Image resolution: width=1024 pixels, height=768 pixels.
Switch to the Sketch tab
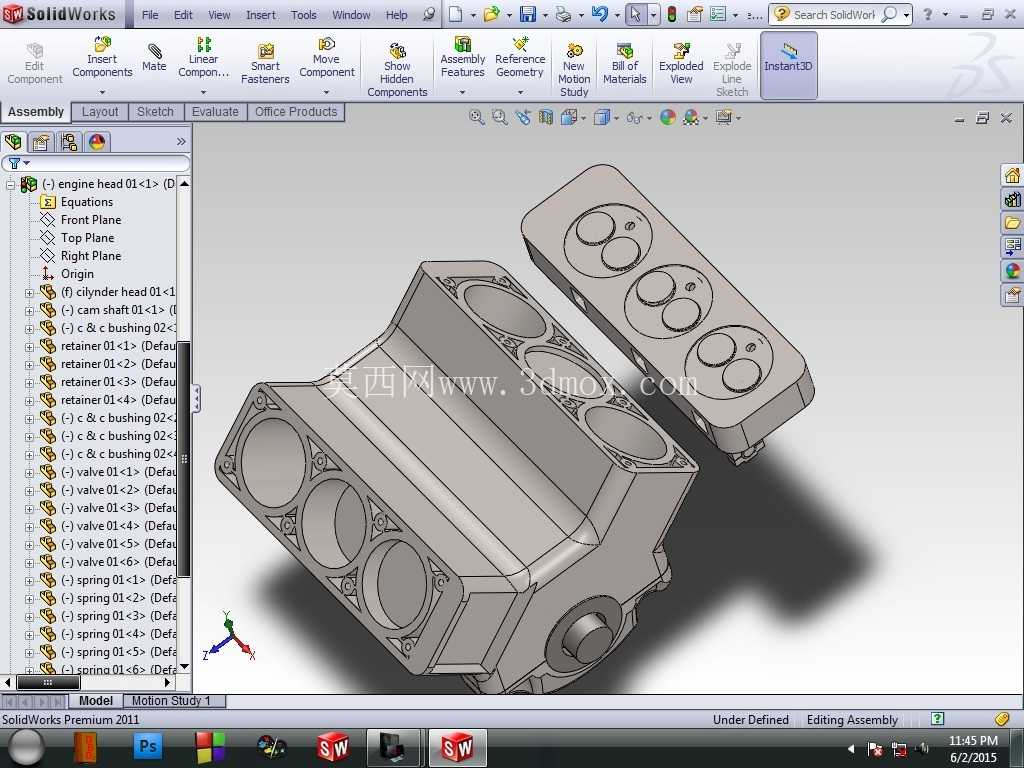coord(155,112)
